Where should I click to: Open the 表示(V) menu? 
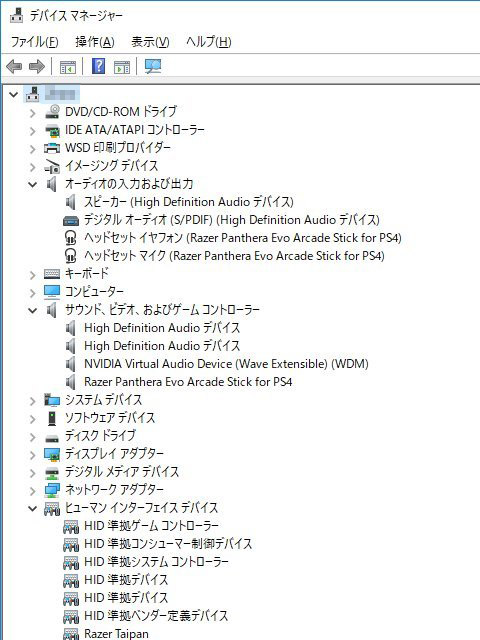coord(150,42)
